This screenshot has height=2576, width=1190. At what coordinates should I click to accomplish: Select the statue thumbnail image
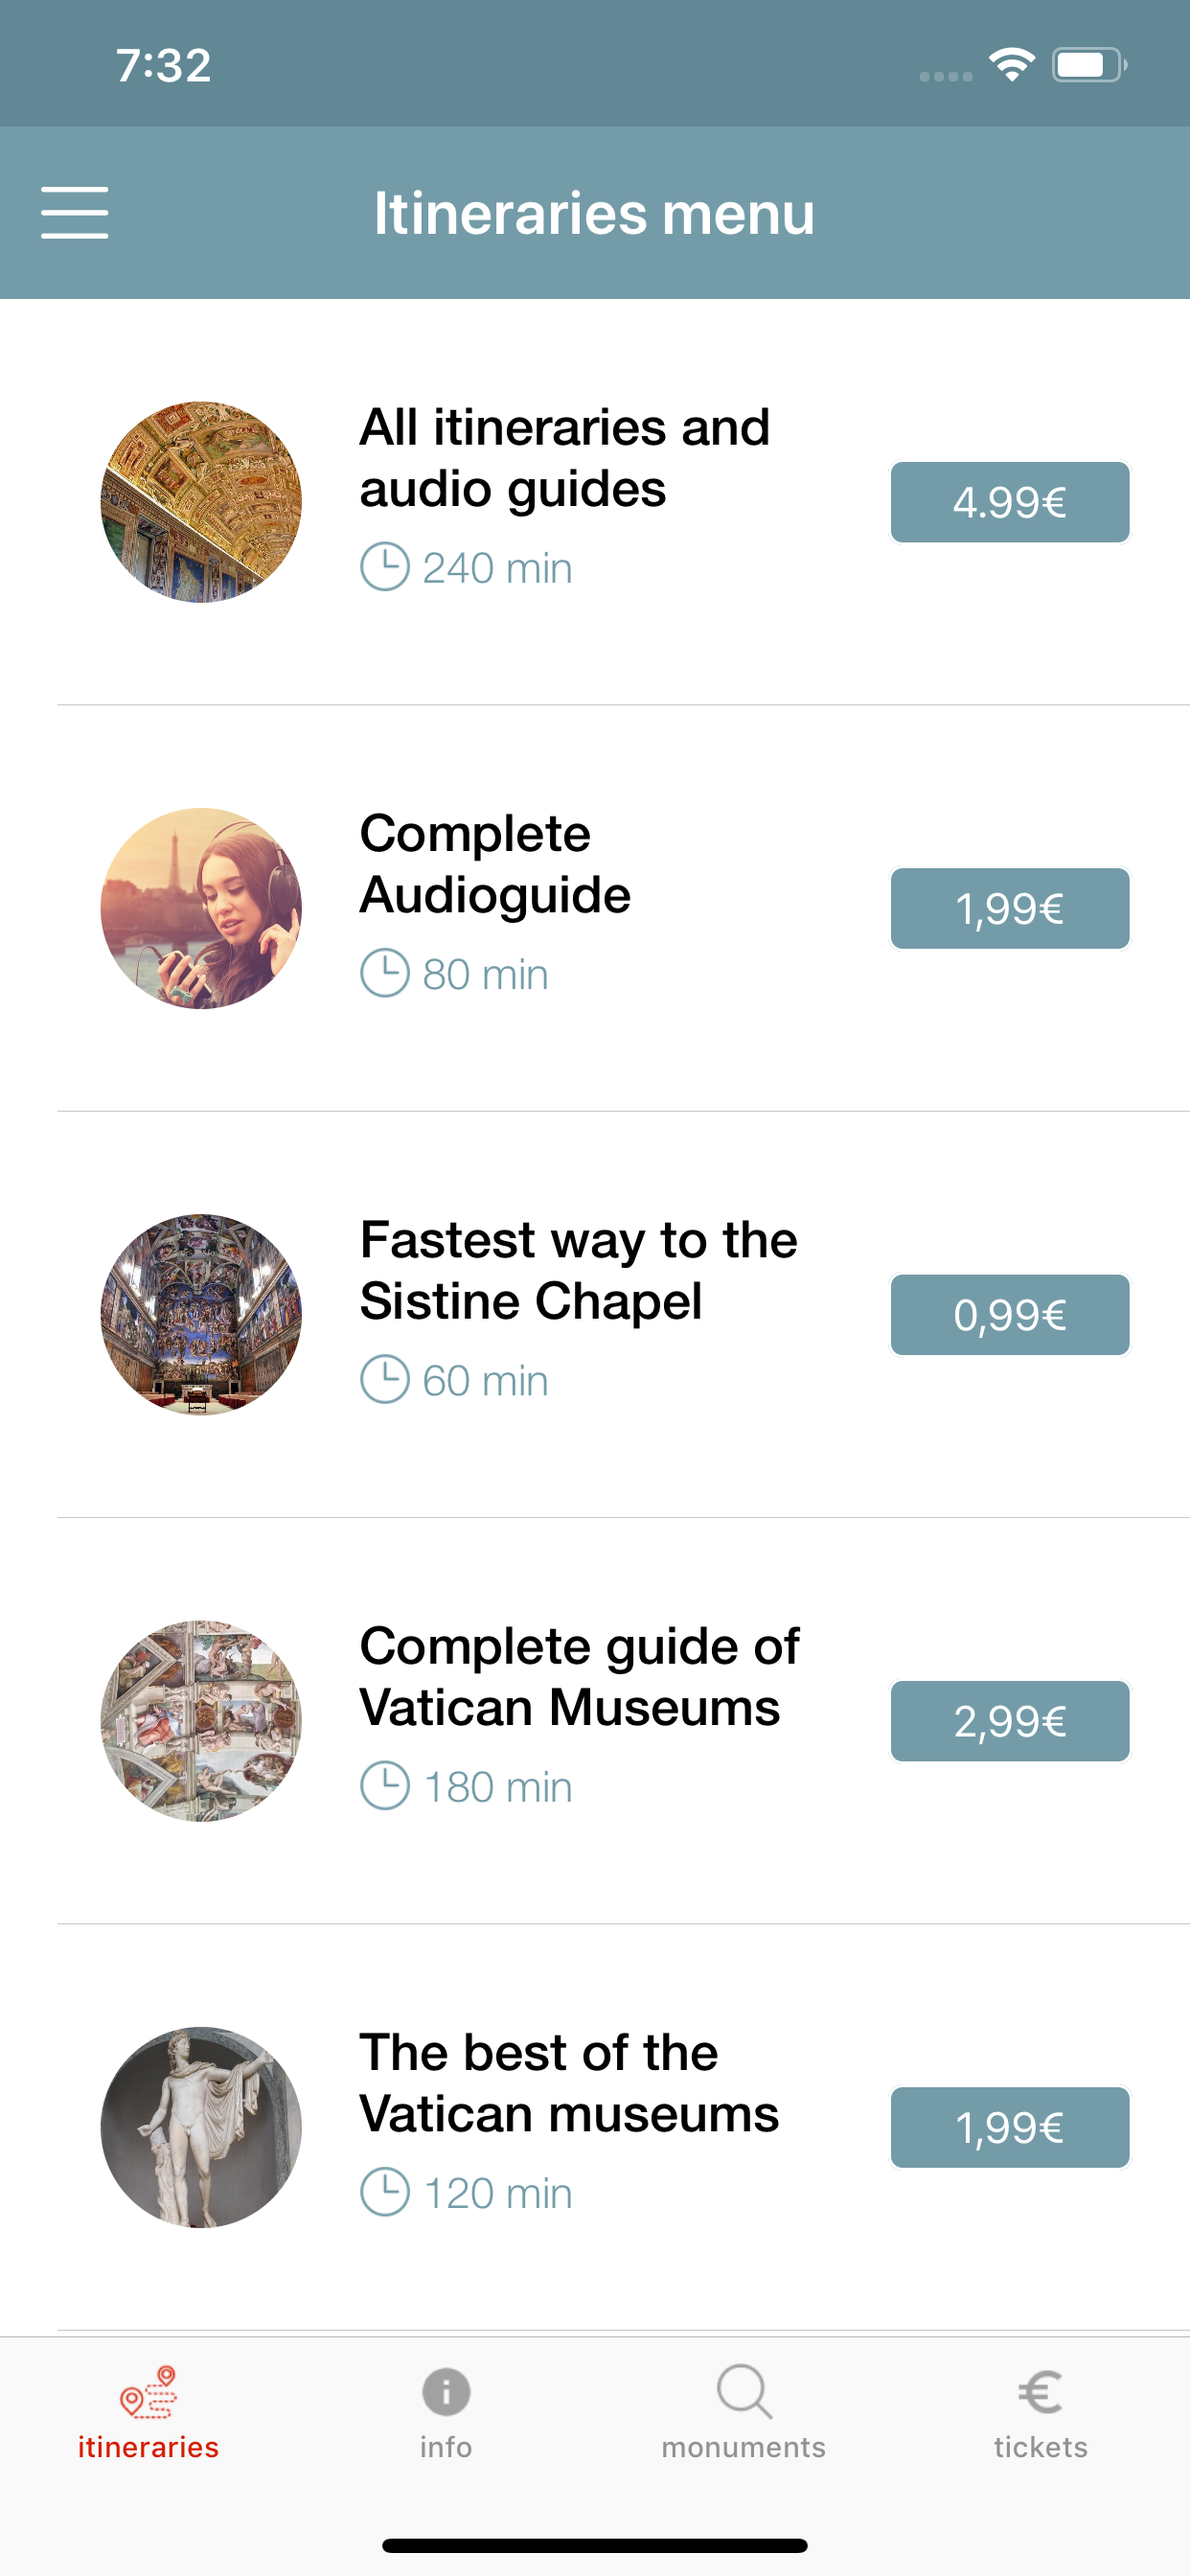[201, 2127]
